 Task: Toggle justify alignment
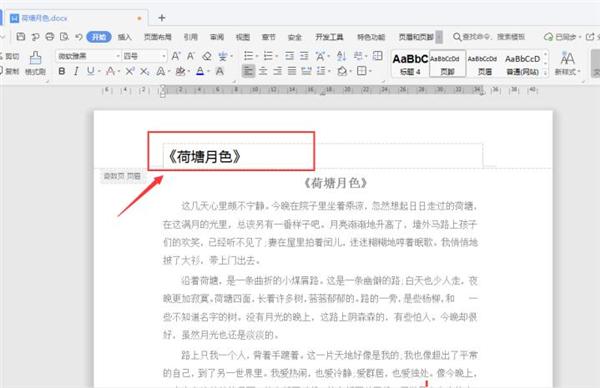pos(292,71)
